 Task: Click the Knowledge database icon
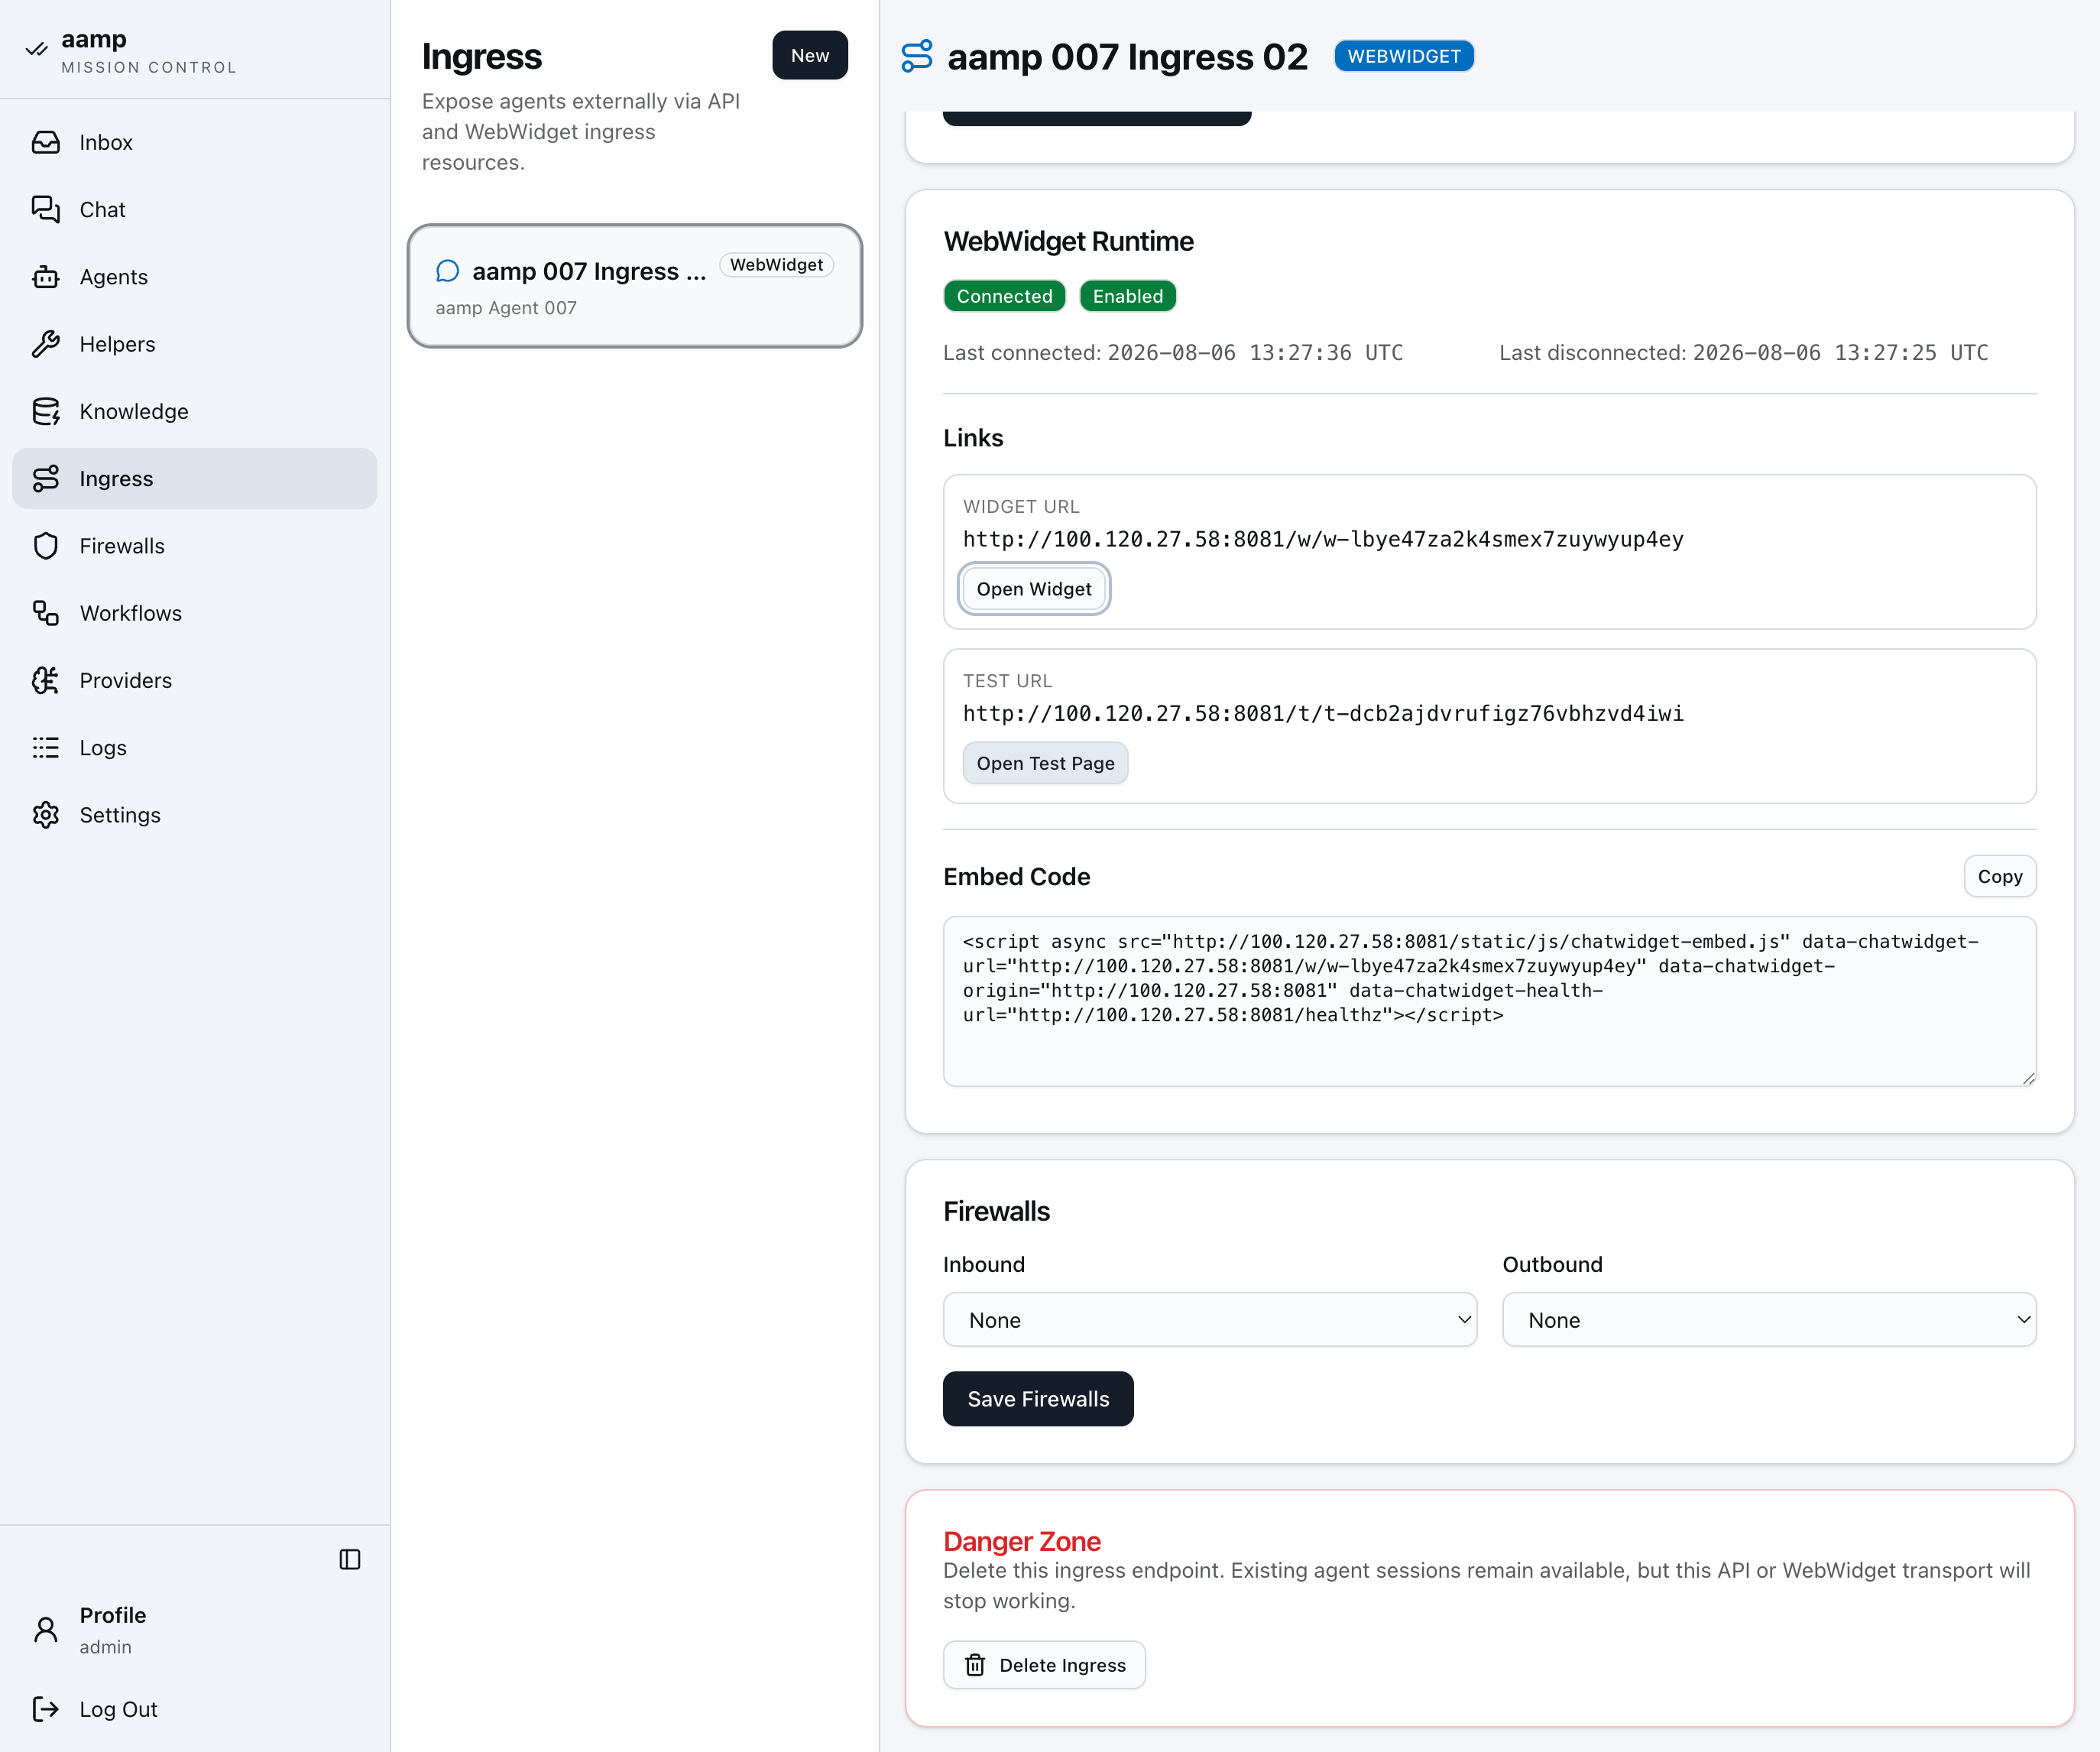(x=46, y=411)
